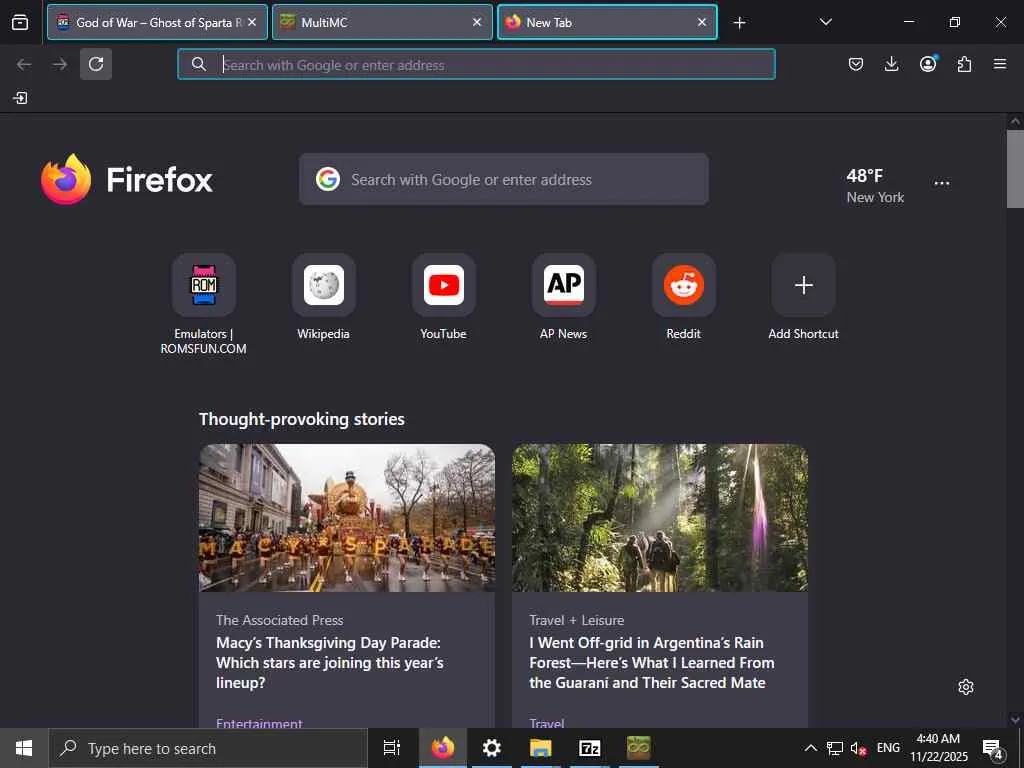Go back to previous page

click(x=24, y=64)
